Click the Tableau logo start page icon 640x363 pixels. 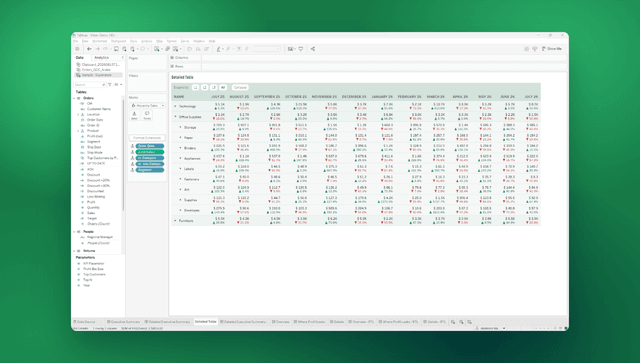[x=77, y=49]
